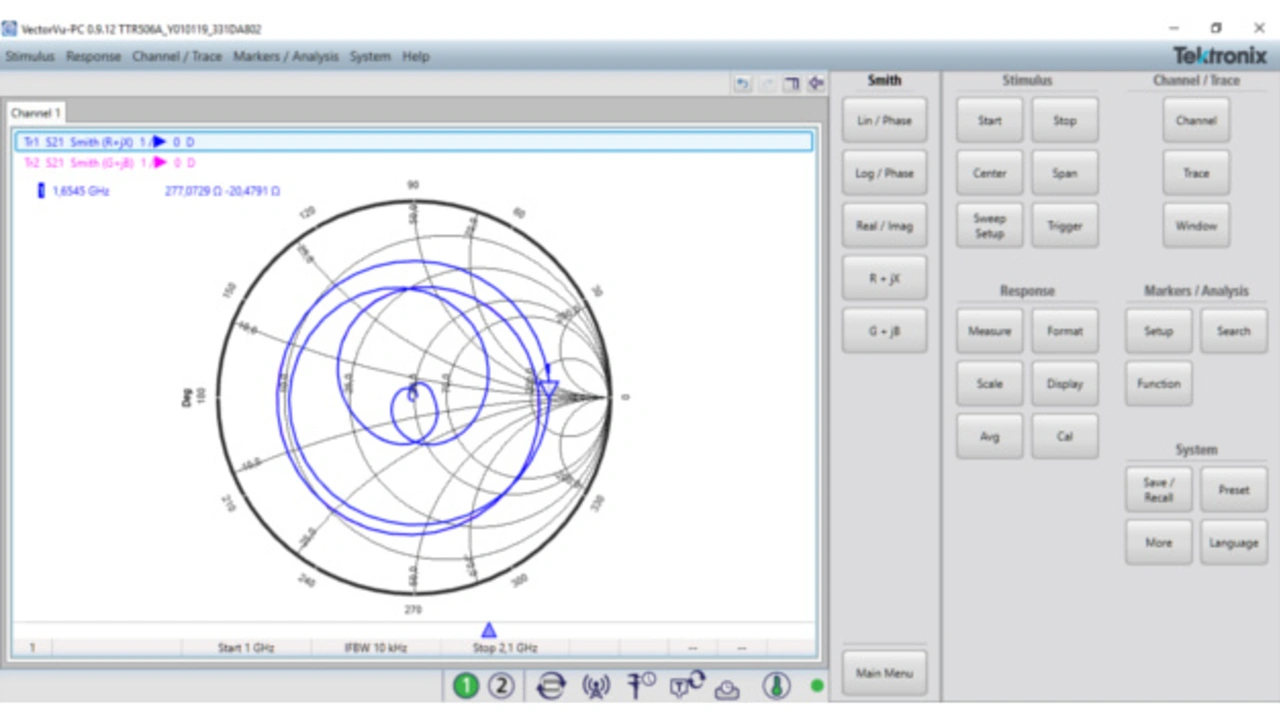
Task: Click the back arrow icon above the softkey panel
Action: [x=816, y=84]
